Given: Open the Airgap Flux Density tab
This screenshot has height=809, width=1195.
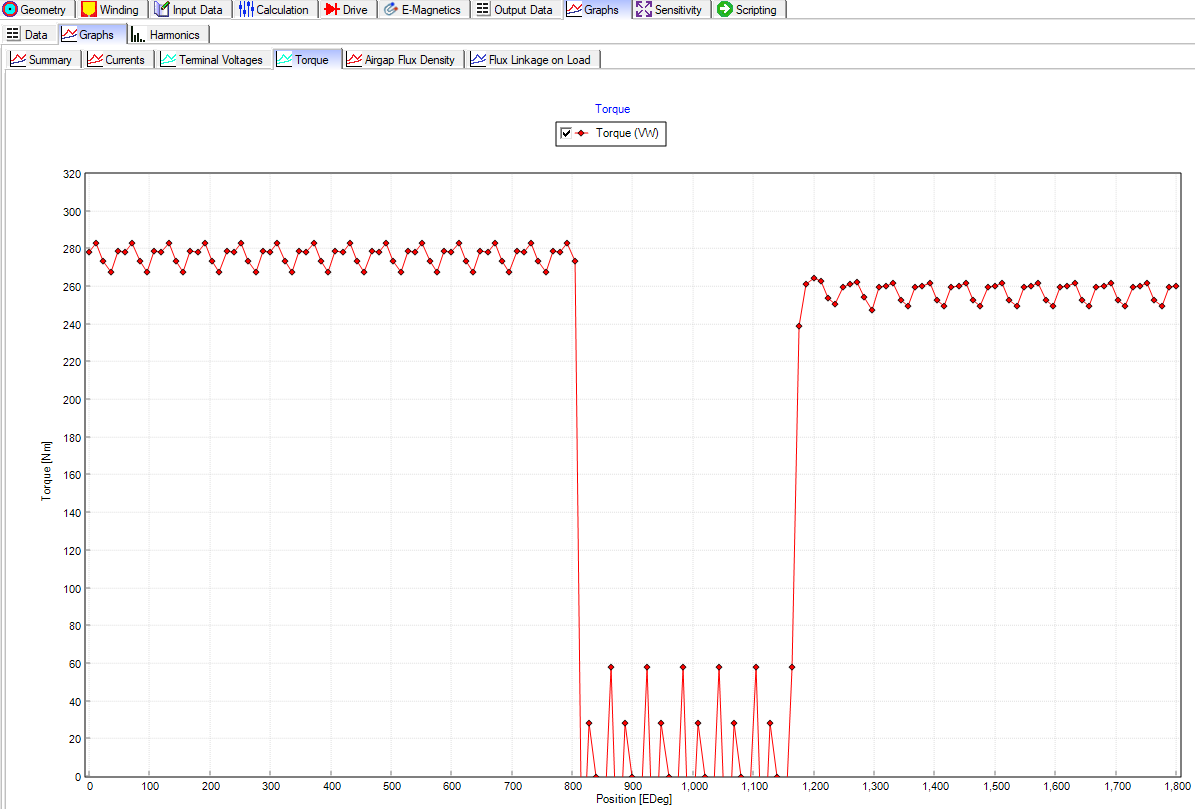Looking at the screenshot, I should tap(401, 59).
